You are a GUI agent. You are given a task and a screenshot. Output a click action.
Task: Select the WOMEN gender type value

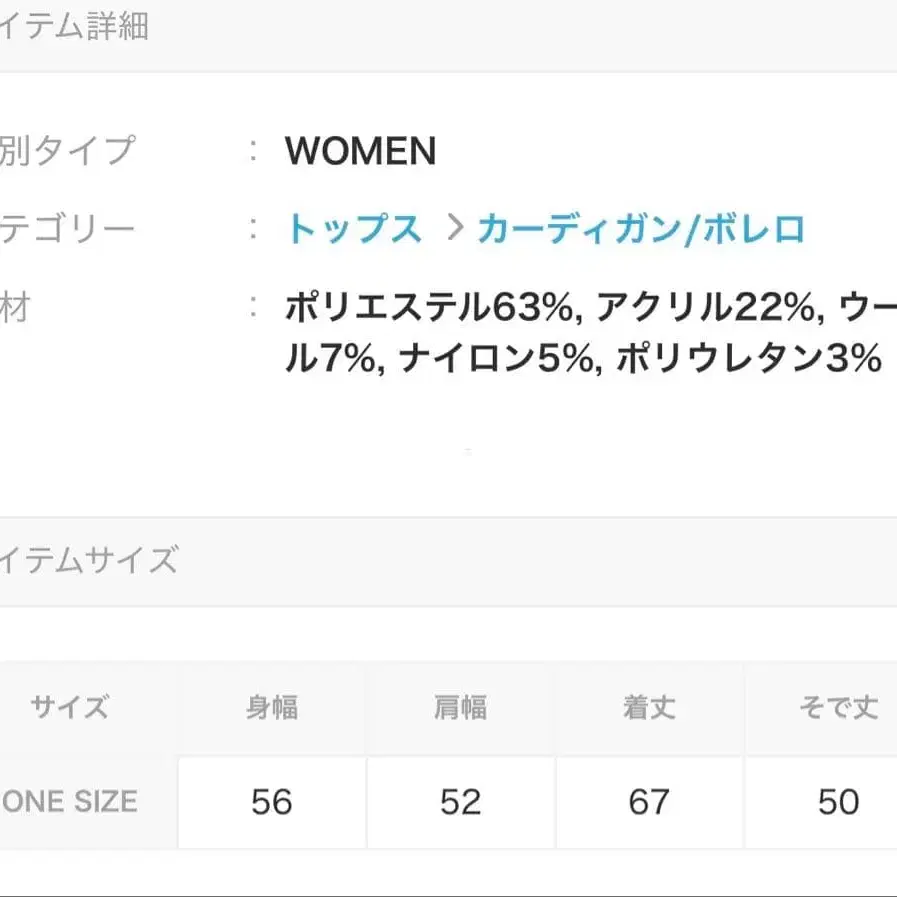click(361, 152)
